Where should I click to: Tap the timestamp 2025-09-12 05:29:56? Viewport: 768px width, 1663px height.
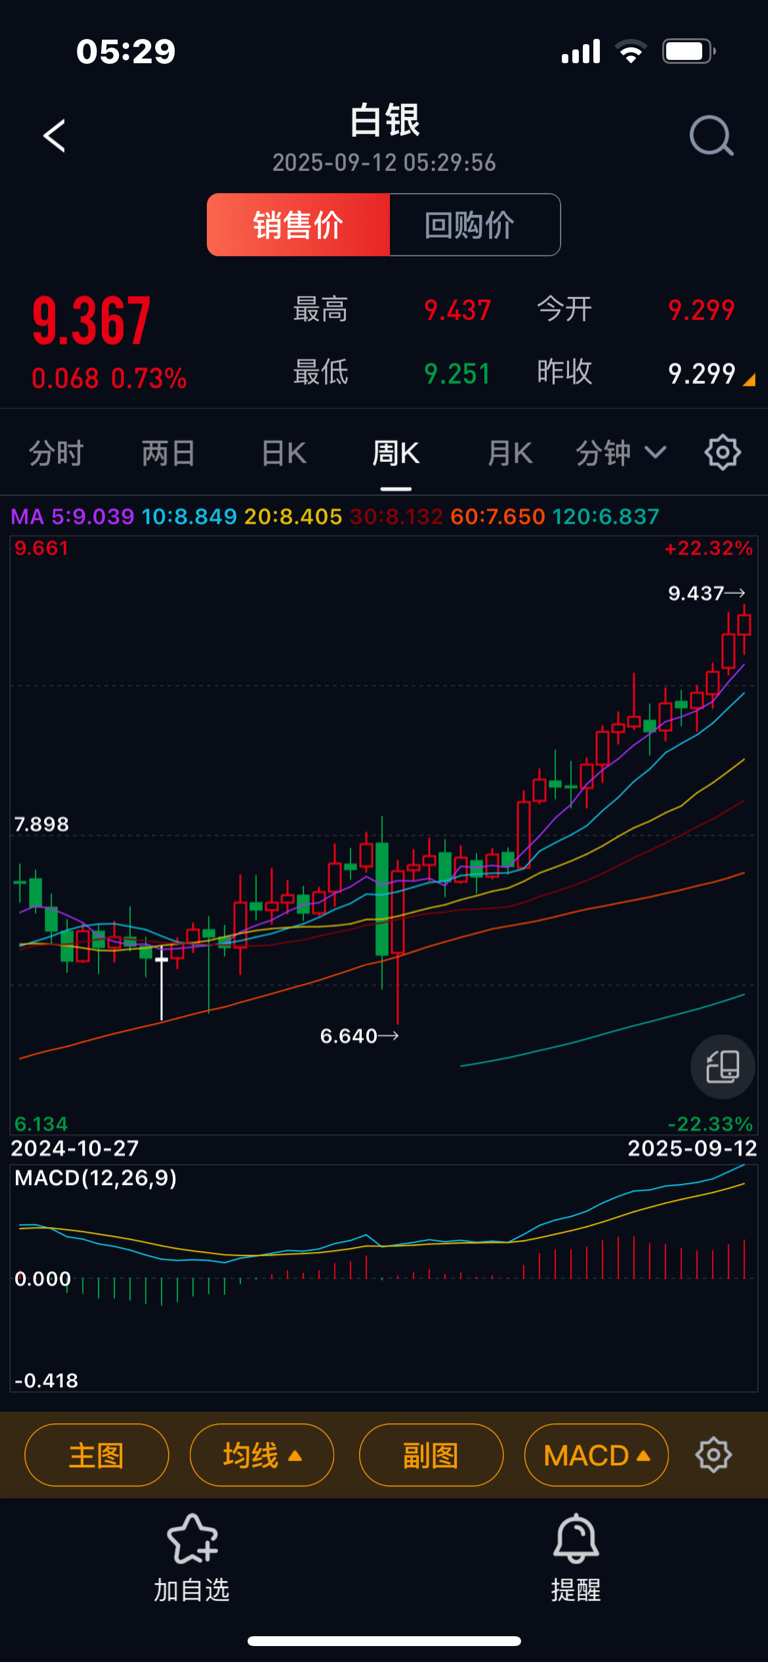(x=384, y=163)
